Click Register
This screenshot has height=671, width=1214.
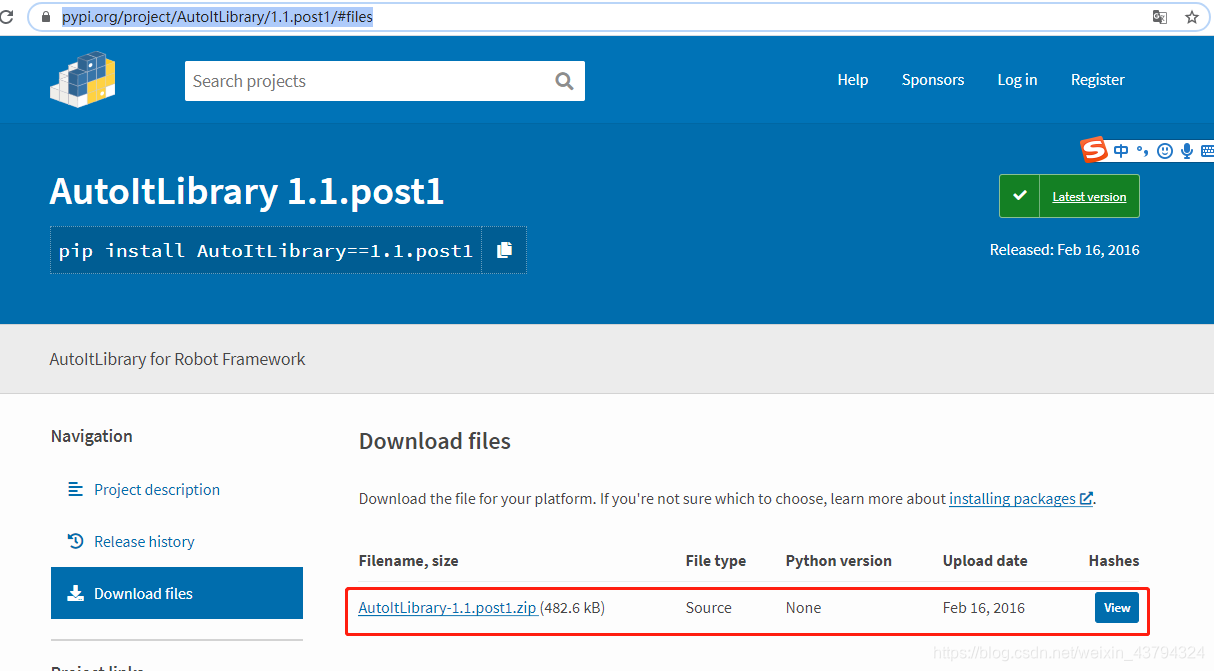click(x=1098, y=80)
